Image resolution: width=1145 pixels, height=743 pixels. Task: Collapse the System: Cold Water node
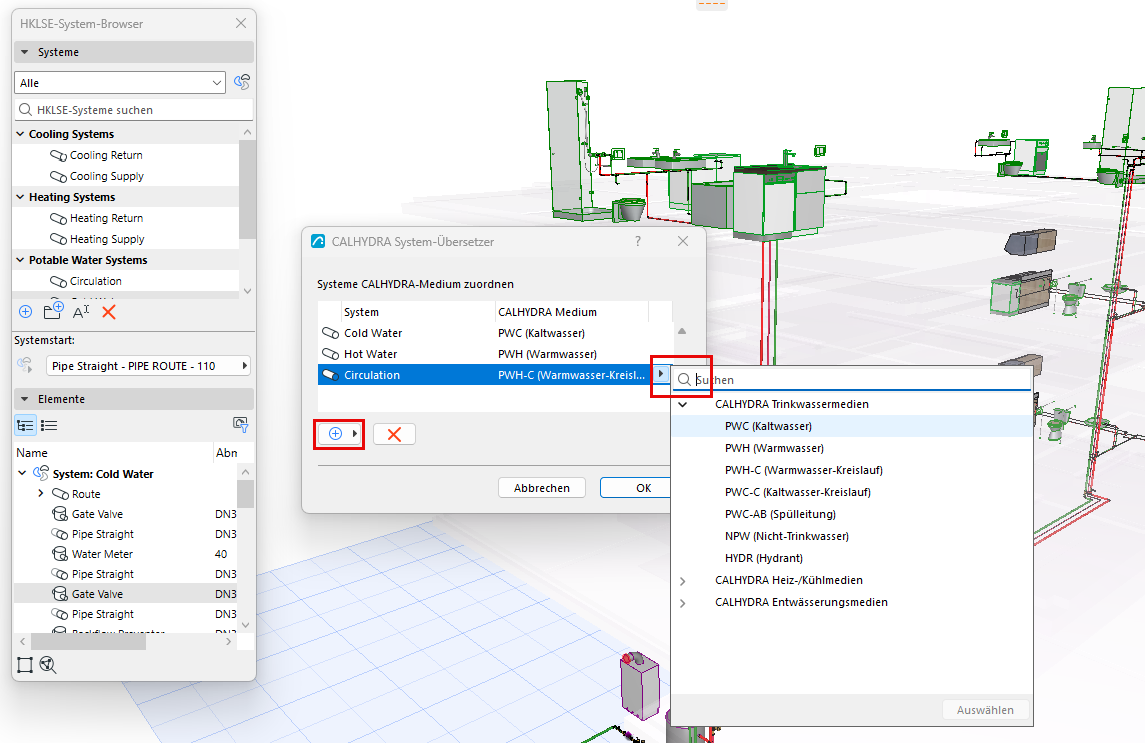[22, 473]
